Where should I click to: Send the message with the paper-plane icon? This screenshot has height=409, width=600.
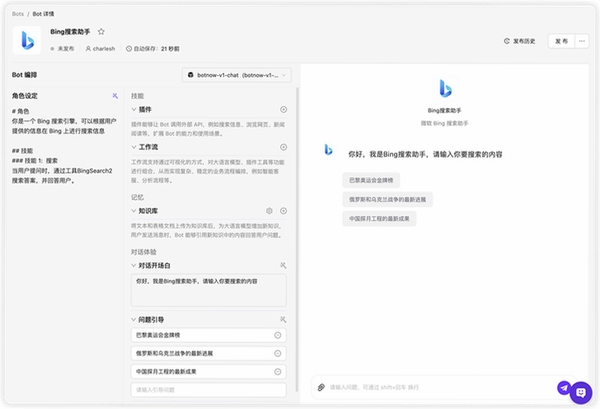coord(564,388)
